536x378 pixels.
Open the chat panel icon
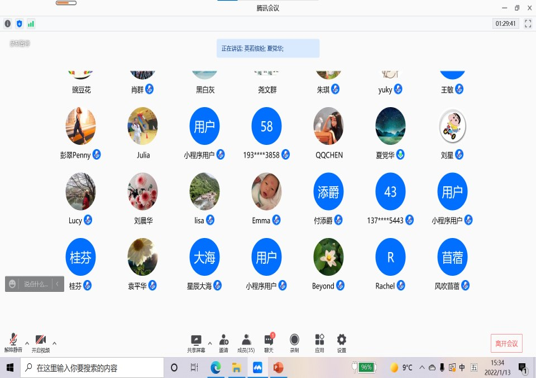click(269, 343)
